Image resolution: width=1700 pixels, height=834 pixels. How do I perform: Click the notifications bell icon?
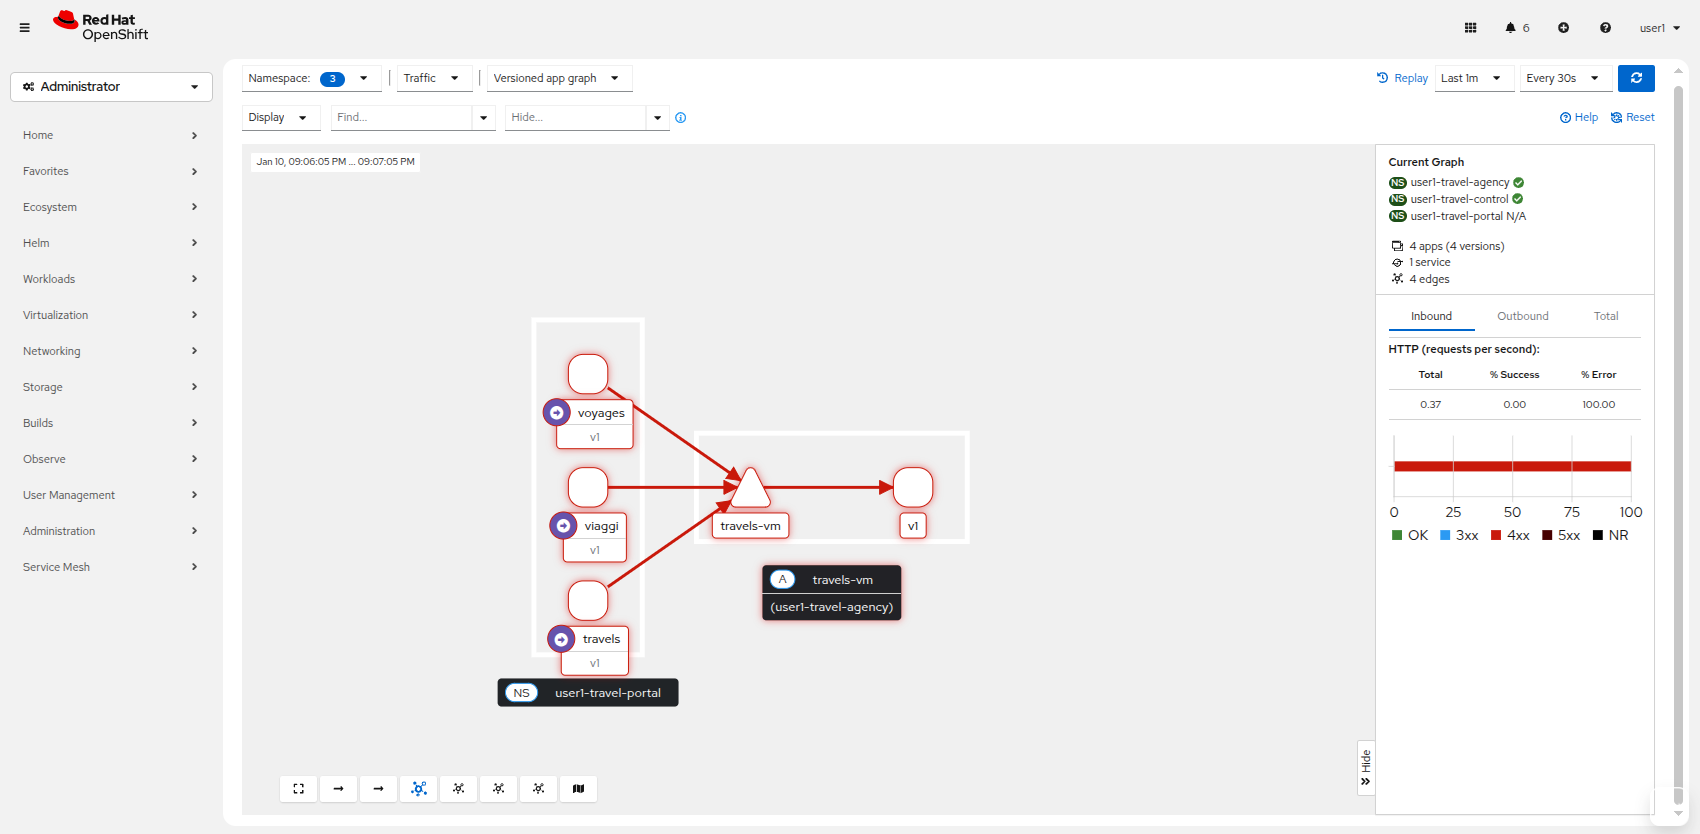click(x=1510, y=28)
